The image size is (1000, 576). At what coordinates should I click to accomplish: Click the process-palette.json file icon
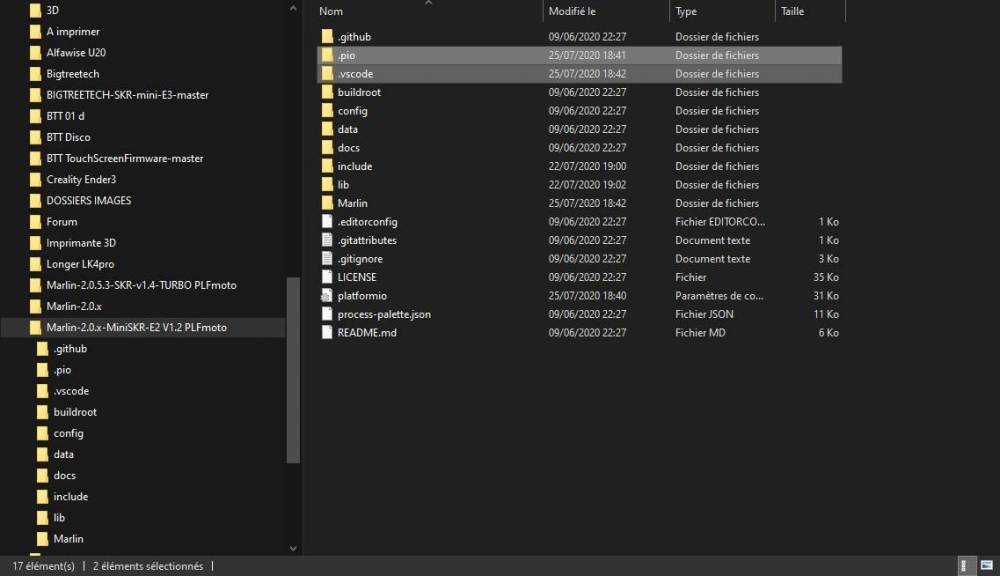point(327,314)
